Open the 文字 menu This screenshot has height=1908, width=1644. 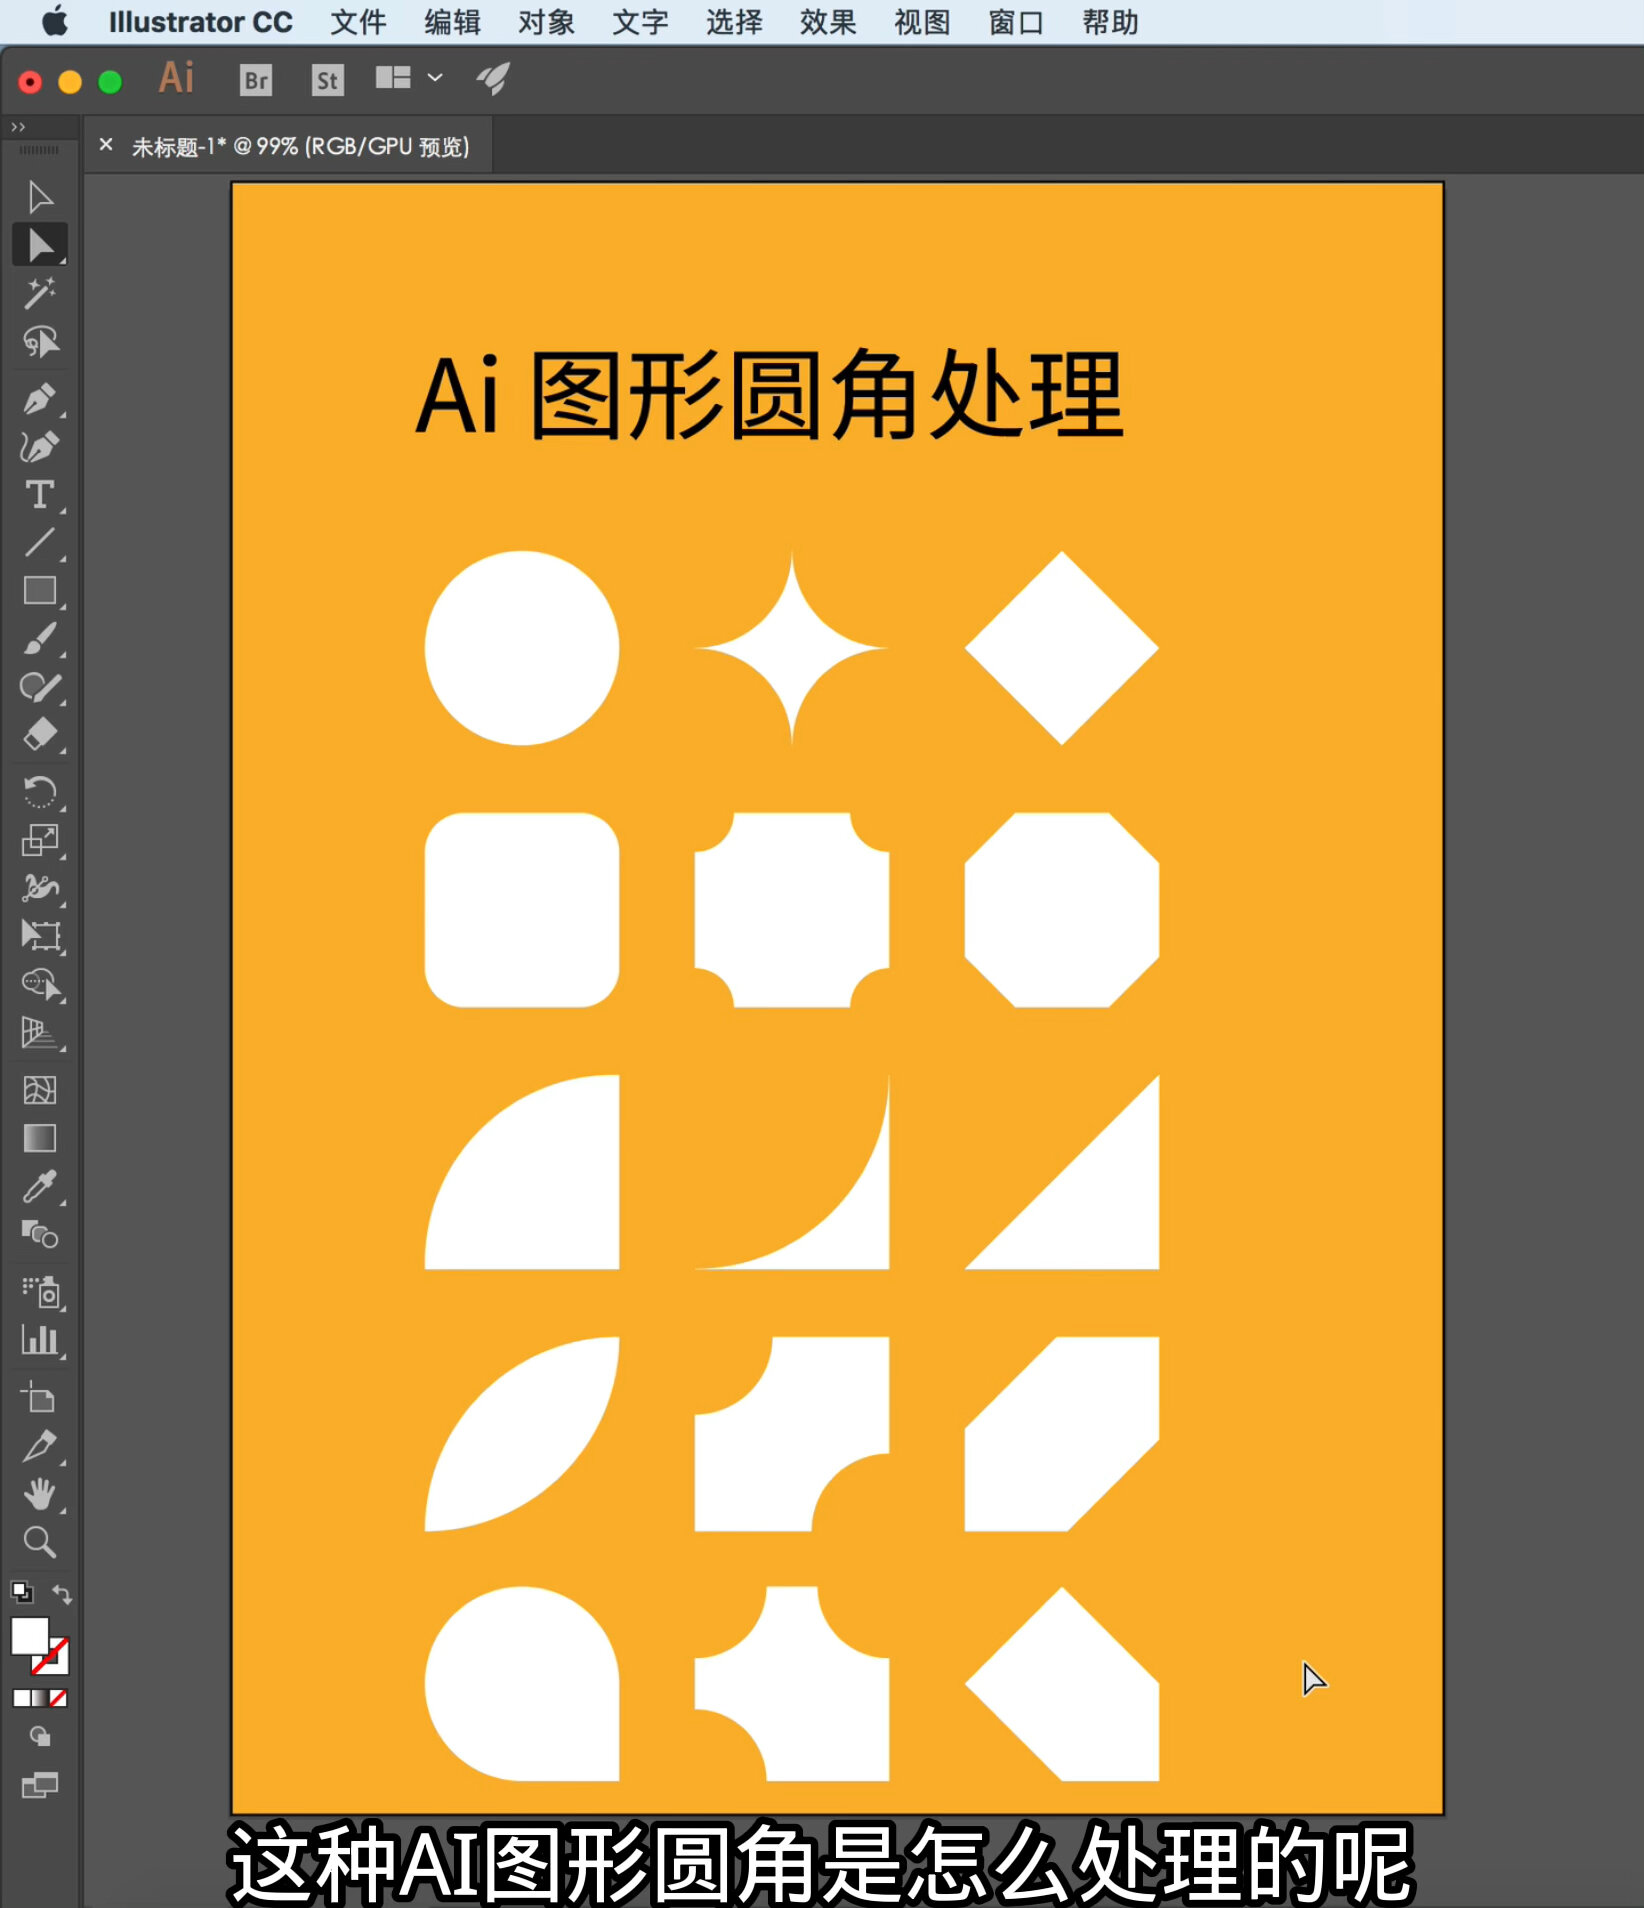[x=640, y=22]
